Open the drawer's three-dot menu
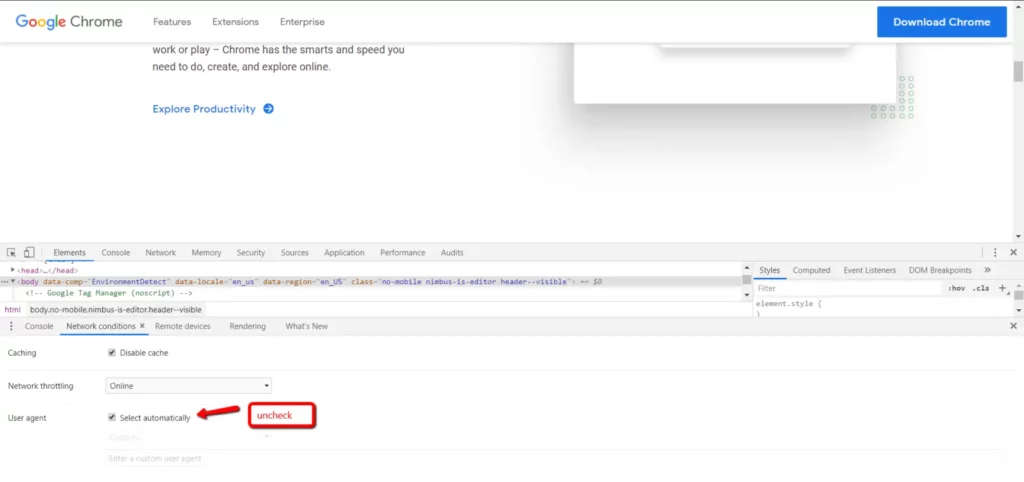This screenshot has width=1024, height=482. 10,326
